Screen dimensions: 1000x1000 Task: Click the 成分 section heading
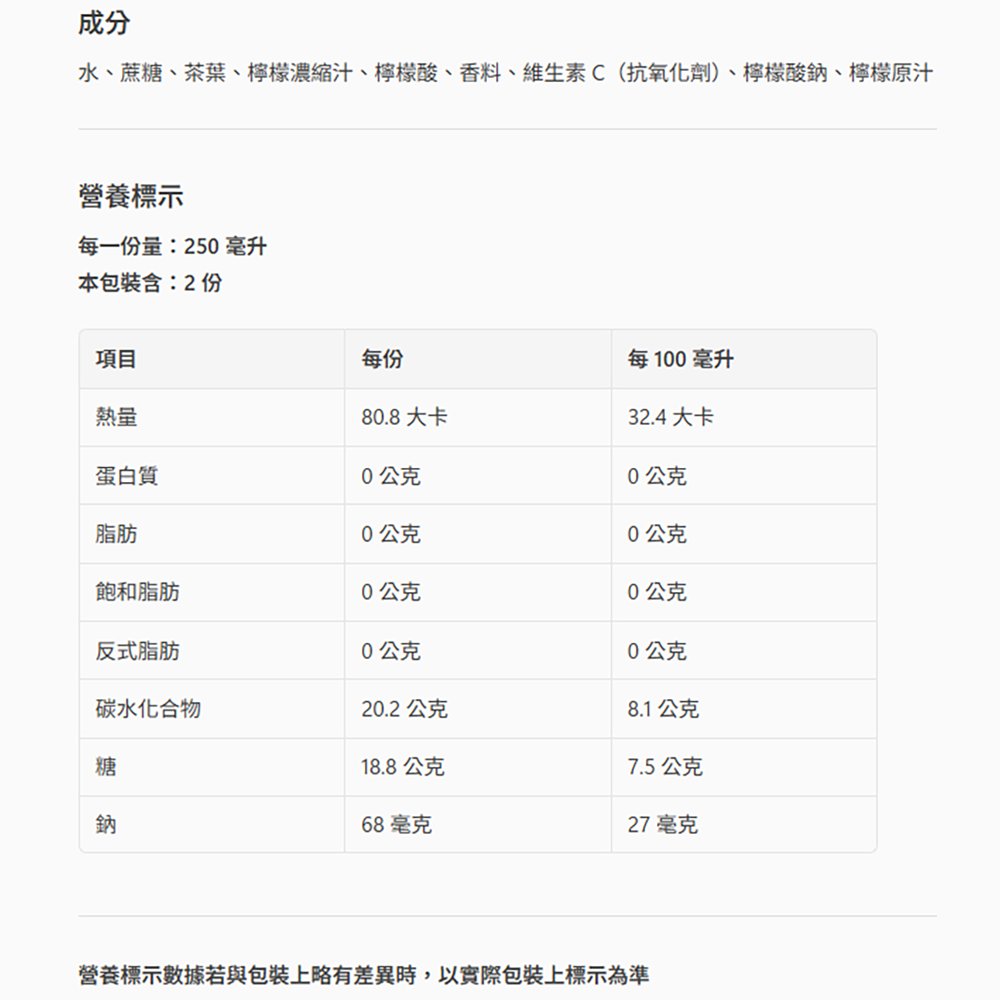[104, 24]
